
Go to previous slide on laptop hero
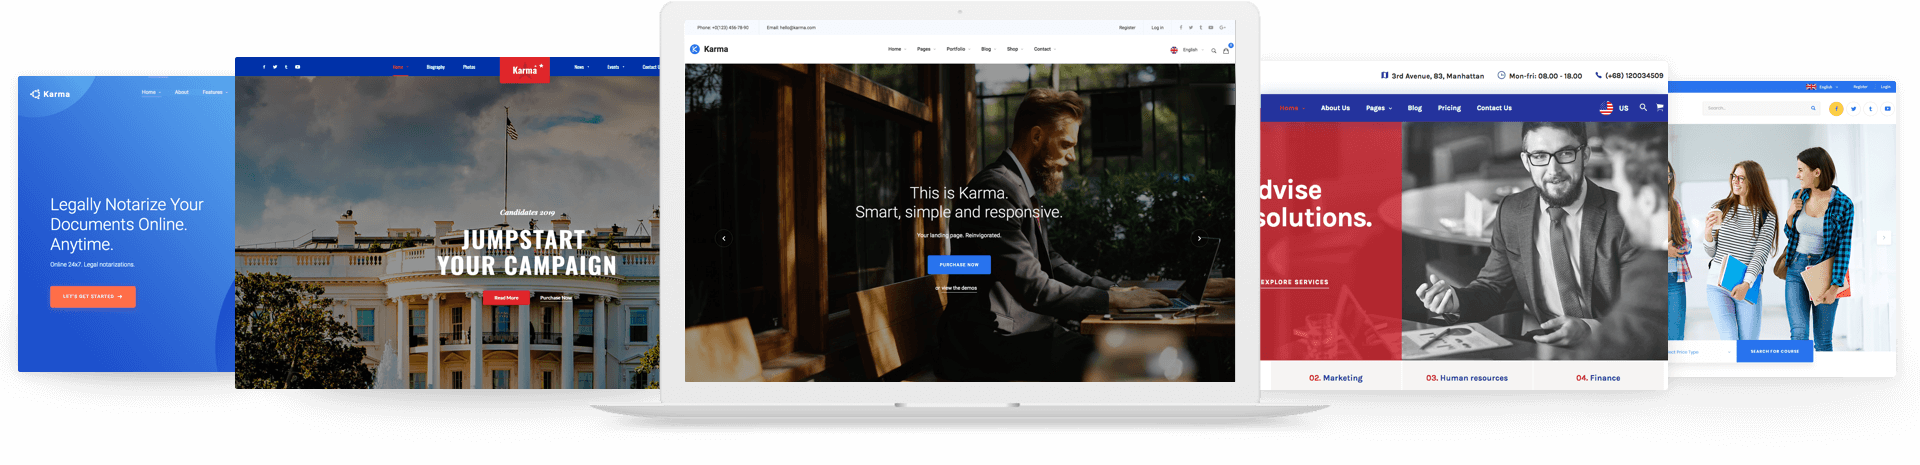pyautogui.click(x=724, y=238)
